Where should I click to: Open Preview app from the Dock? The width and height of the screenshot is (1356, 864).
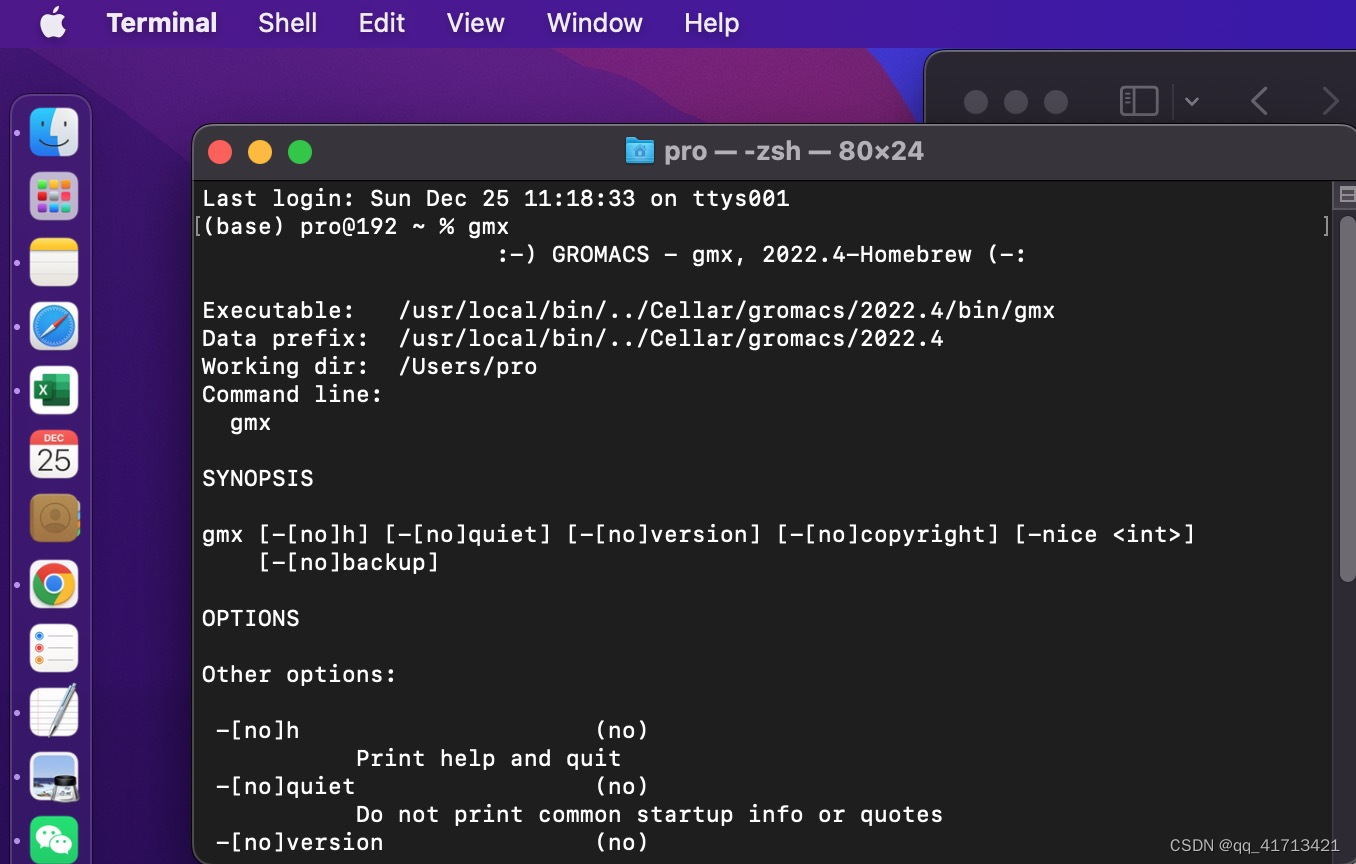click(x=54, y=777)
